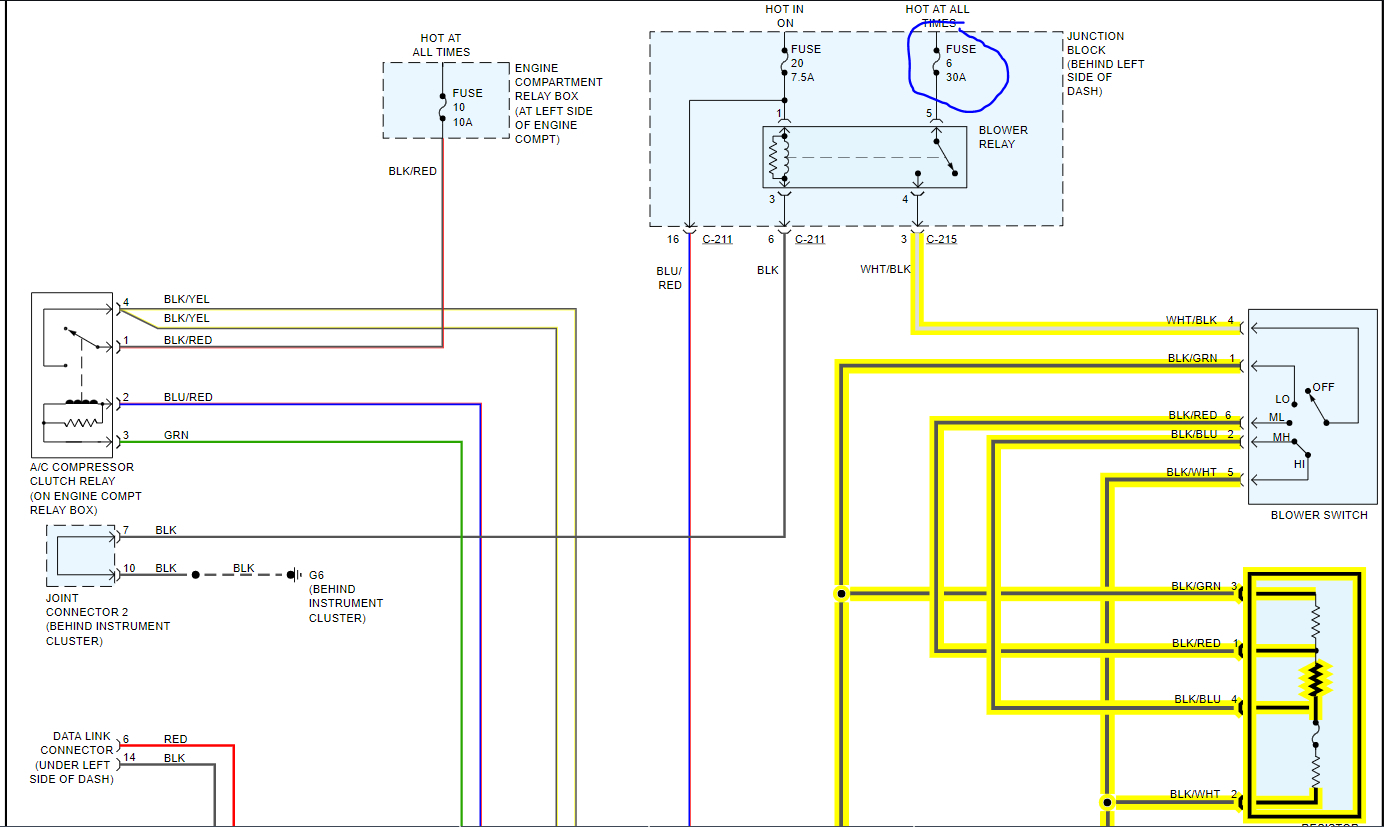
Task: Select the MH position on the blower switch
Action: [x=1281, y=437]
